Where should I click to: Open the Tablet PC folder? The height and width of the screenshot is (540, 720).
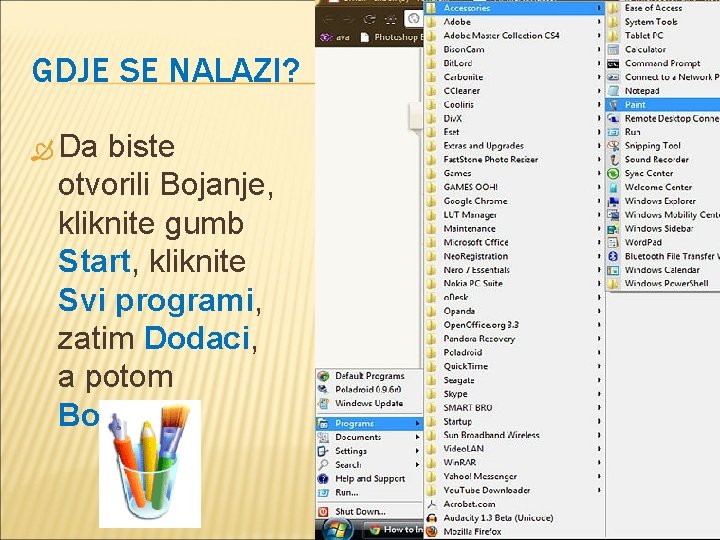click(x=663, y=35)
